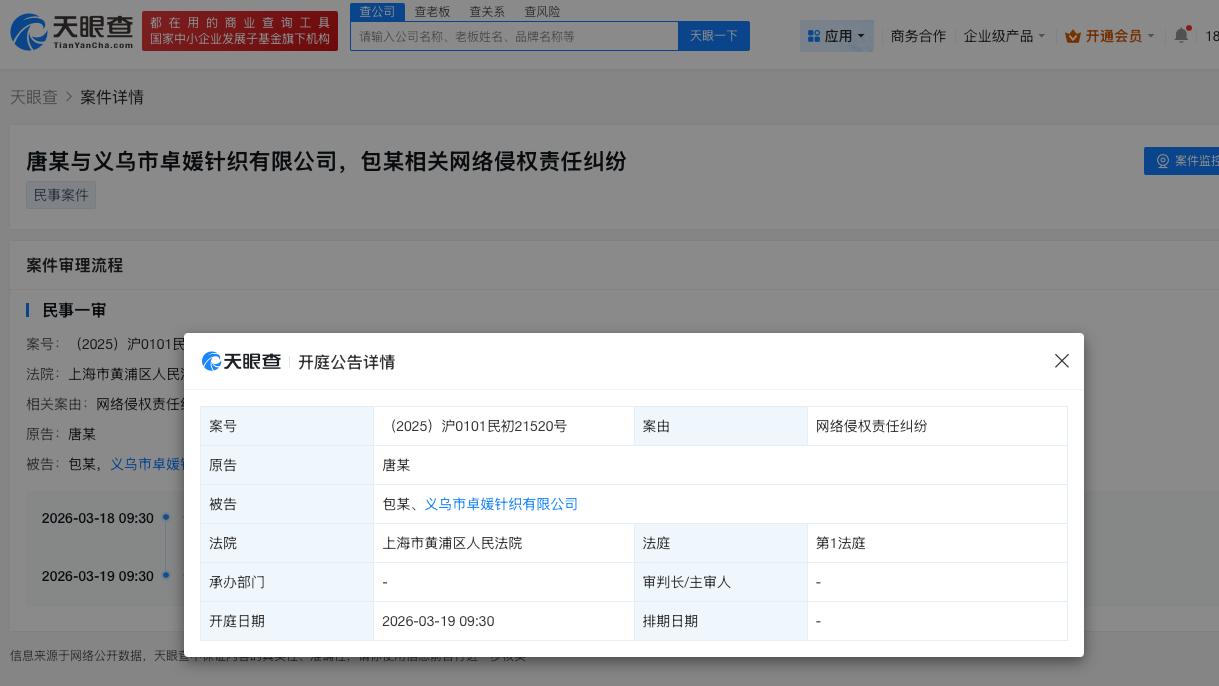1219x686 pixels.
Task: Open the 义乌市卓媛针织有限公司 company link
Action: (501, 504)
